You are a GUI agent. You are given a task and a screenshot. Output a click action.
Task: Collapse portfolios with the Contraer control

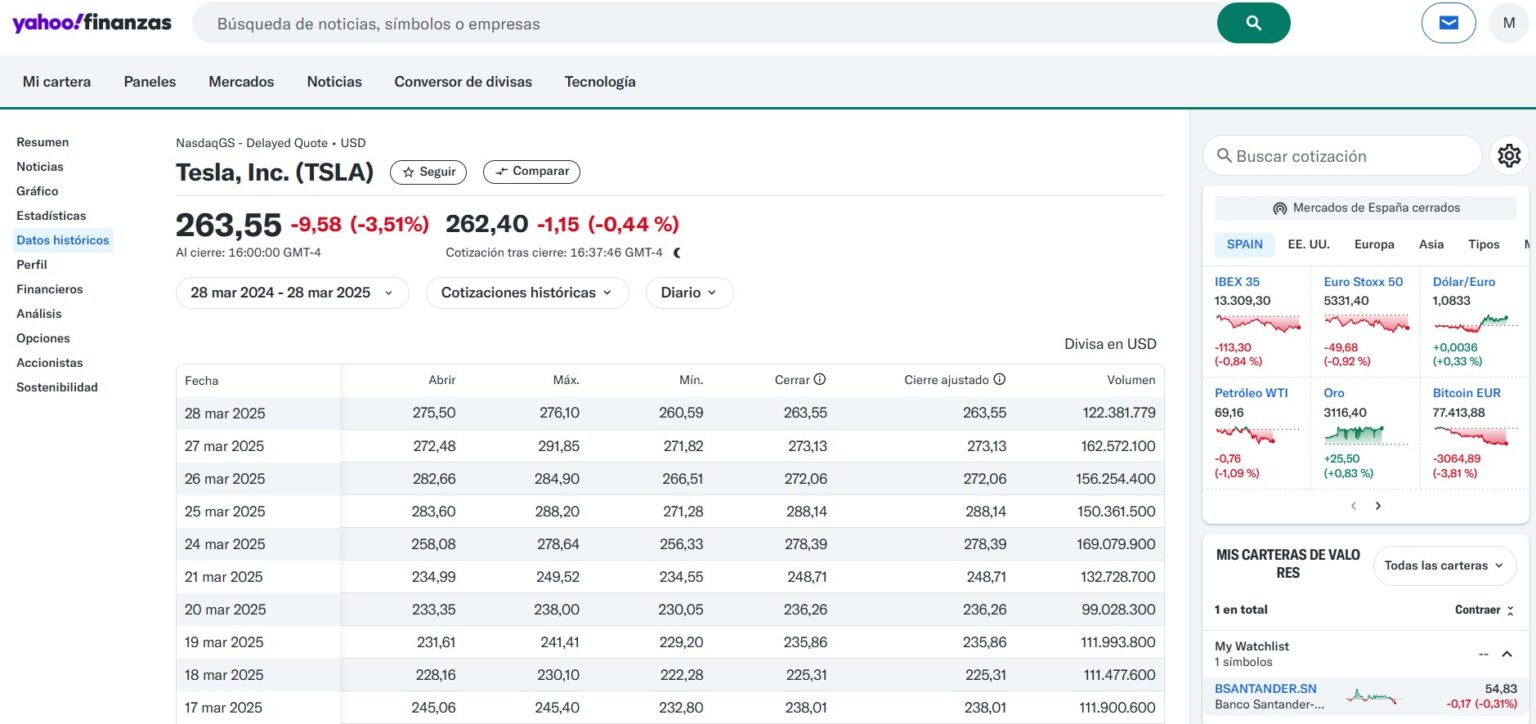(1485, 610)
